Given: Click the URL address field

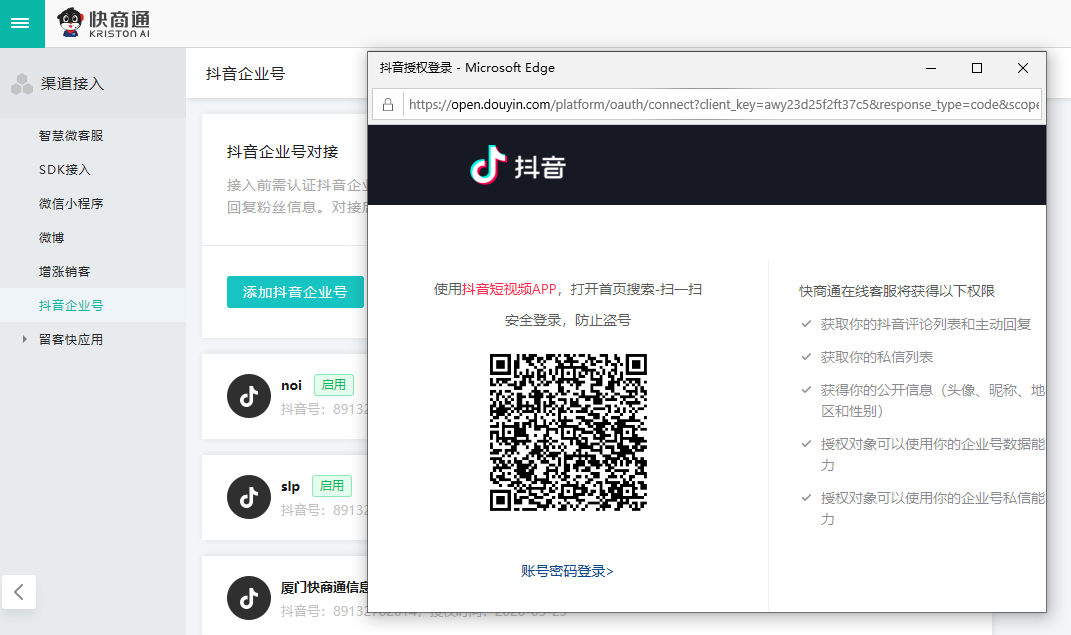Looking at the screenshot, I should (x=722, y=104).
